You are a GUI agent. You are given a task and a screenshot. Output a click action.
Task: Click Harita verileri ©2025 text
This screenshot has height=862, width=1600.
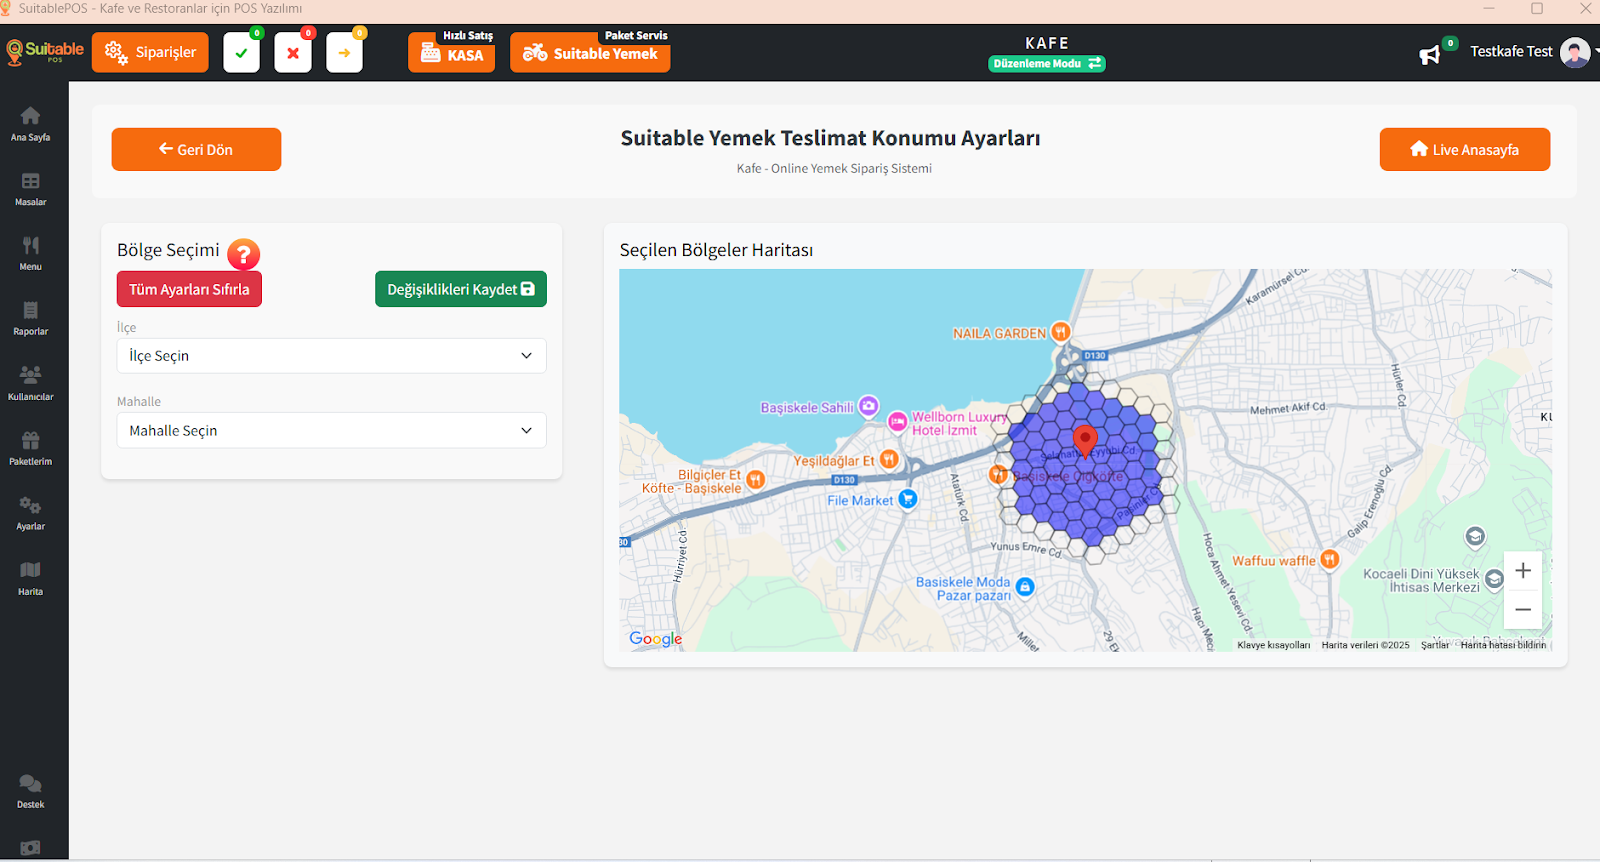coord(1365,645)
